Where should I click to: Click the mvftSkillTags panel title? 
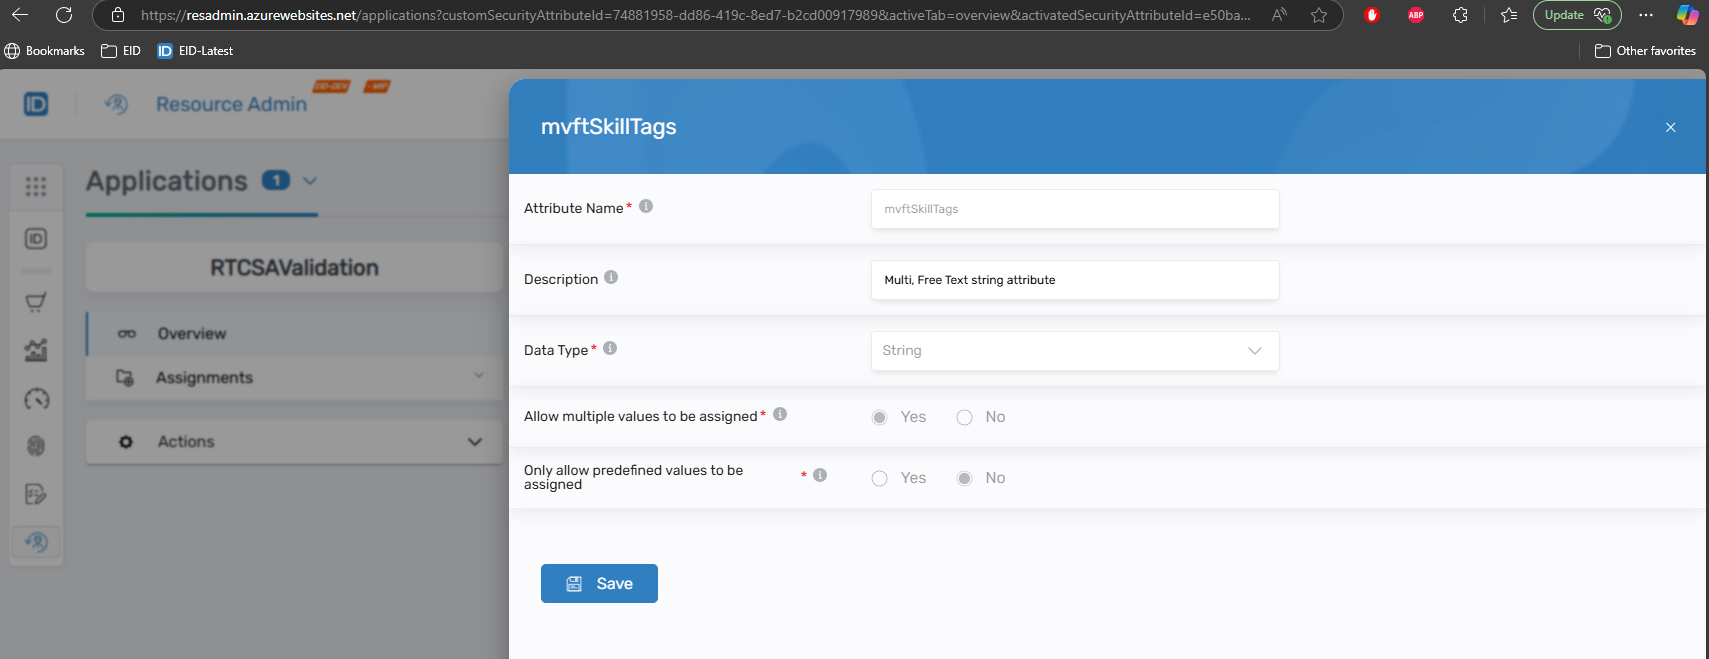608,127
